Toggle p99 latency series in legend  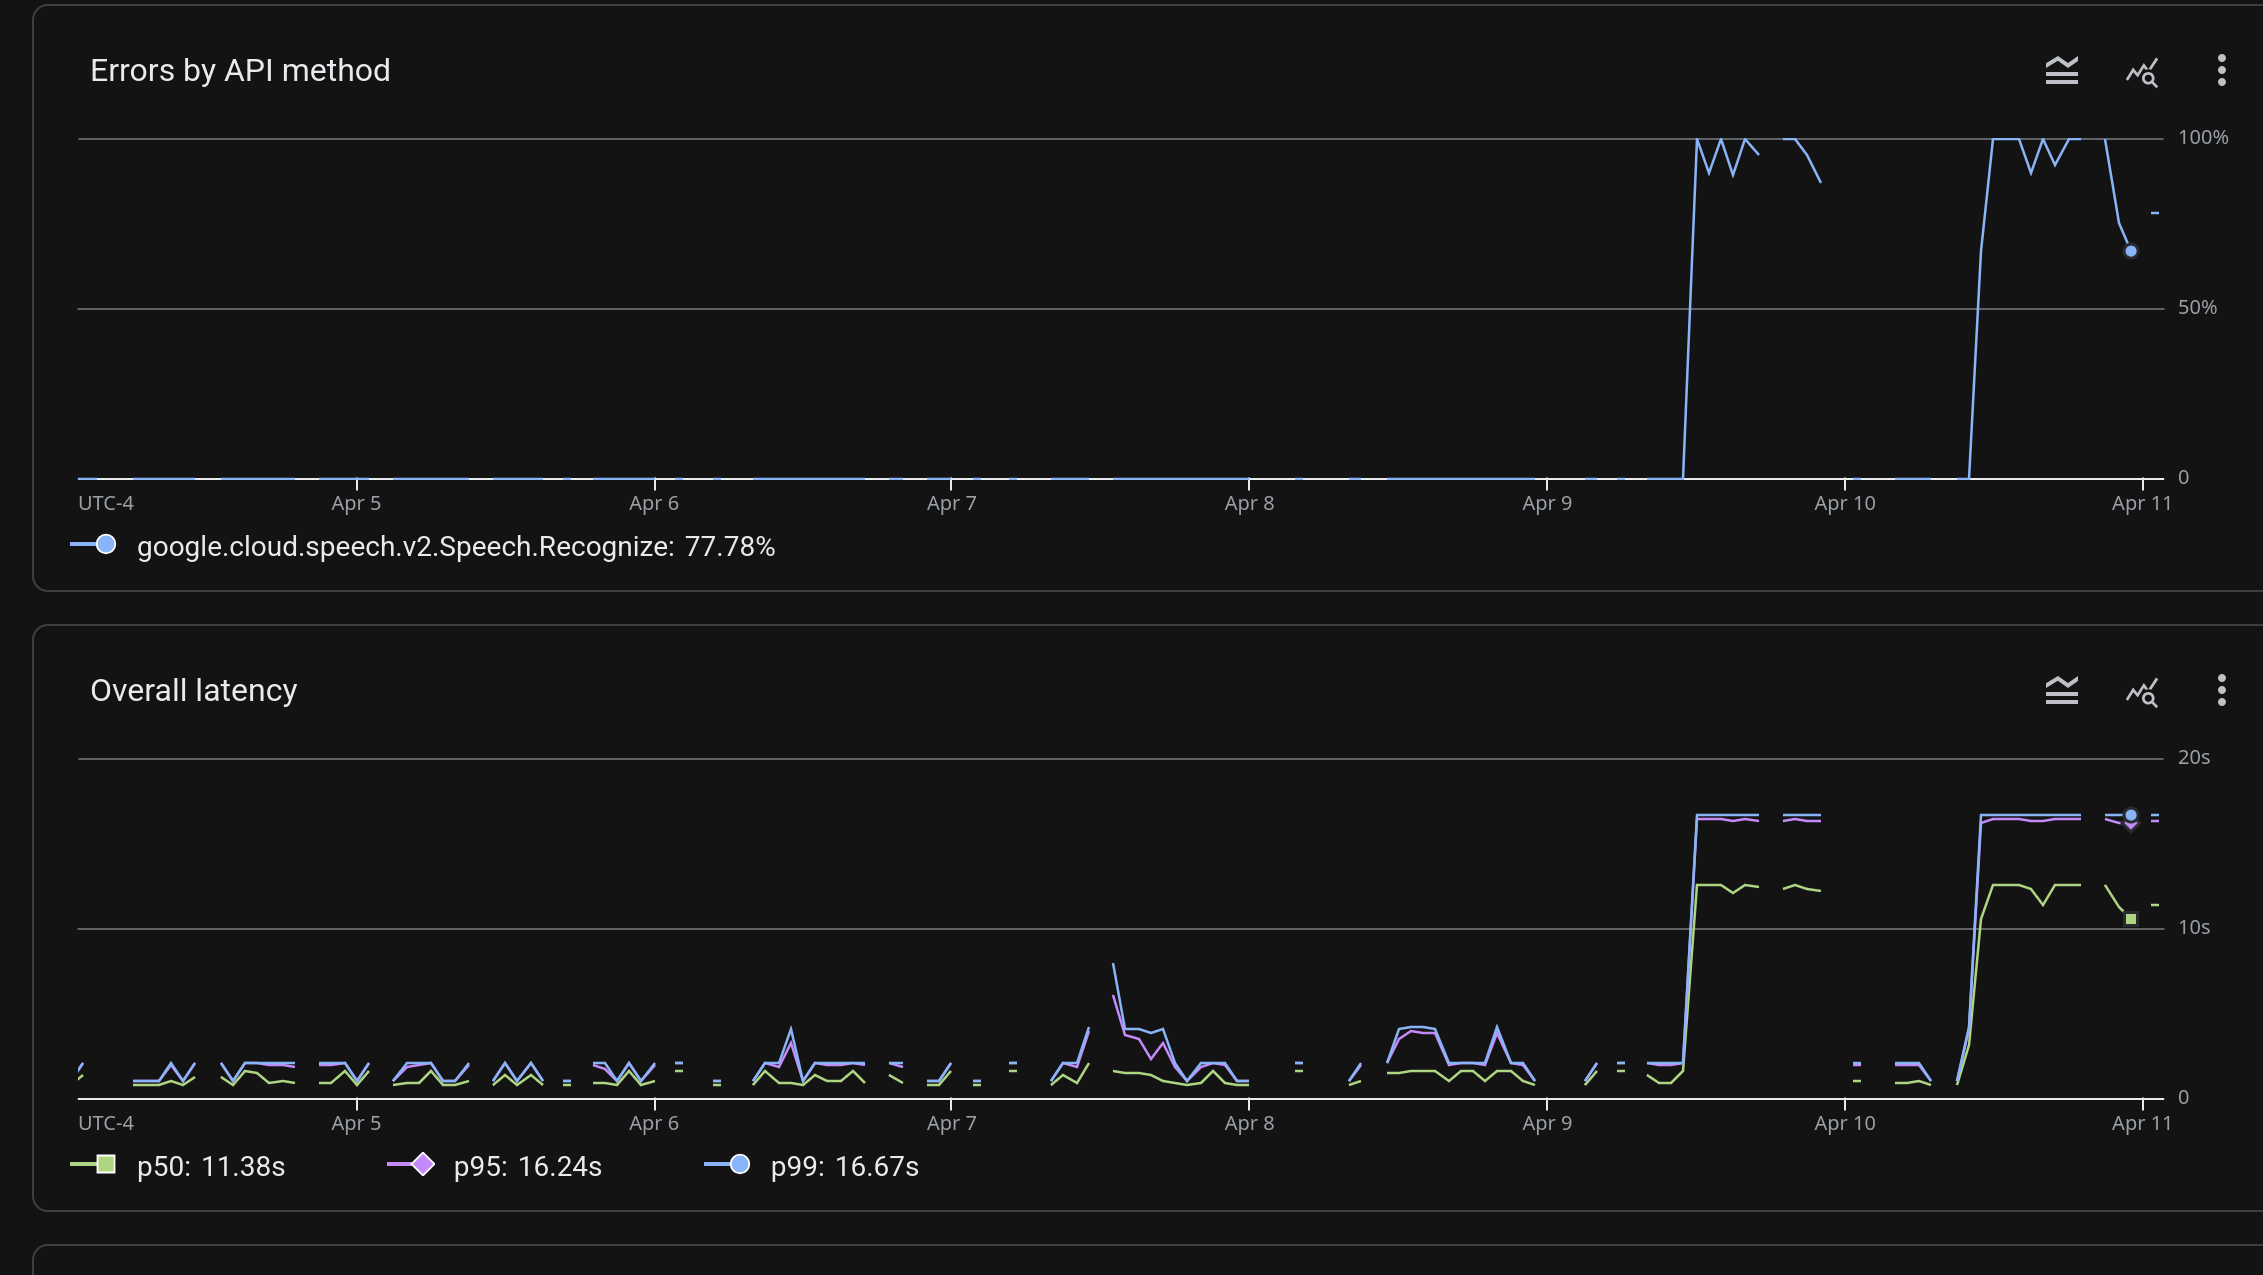[844, 1167]
